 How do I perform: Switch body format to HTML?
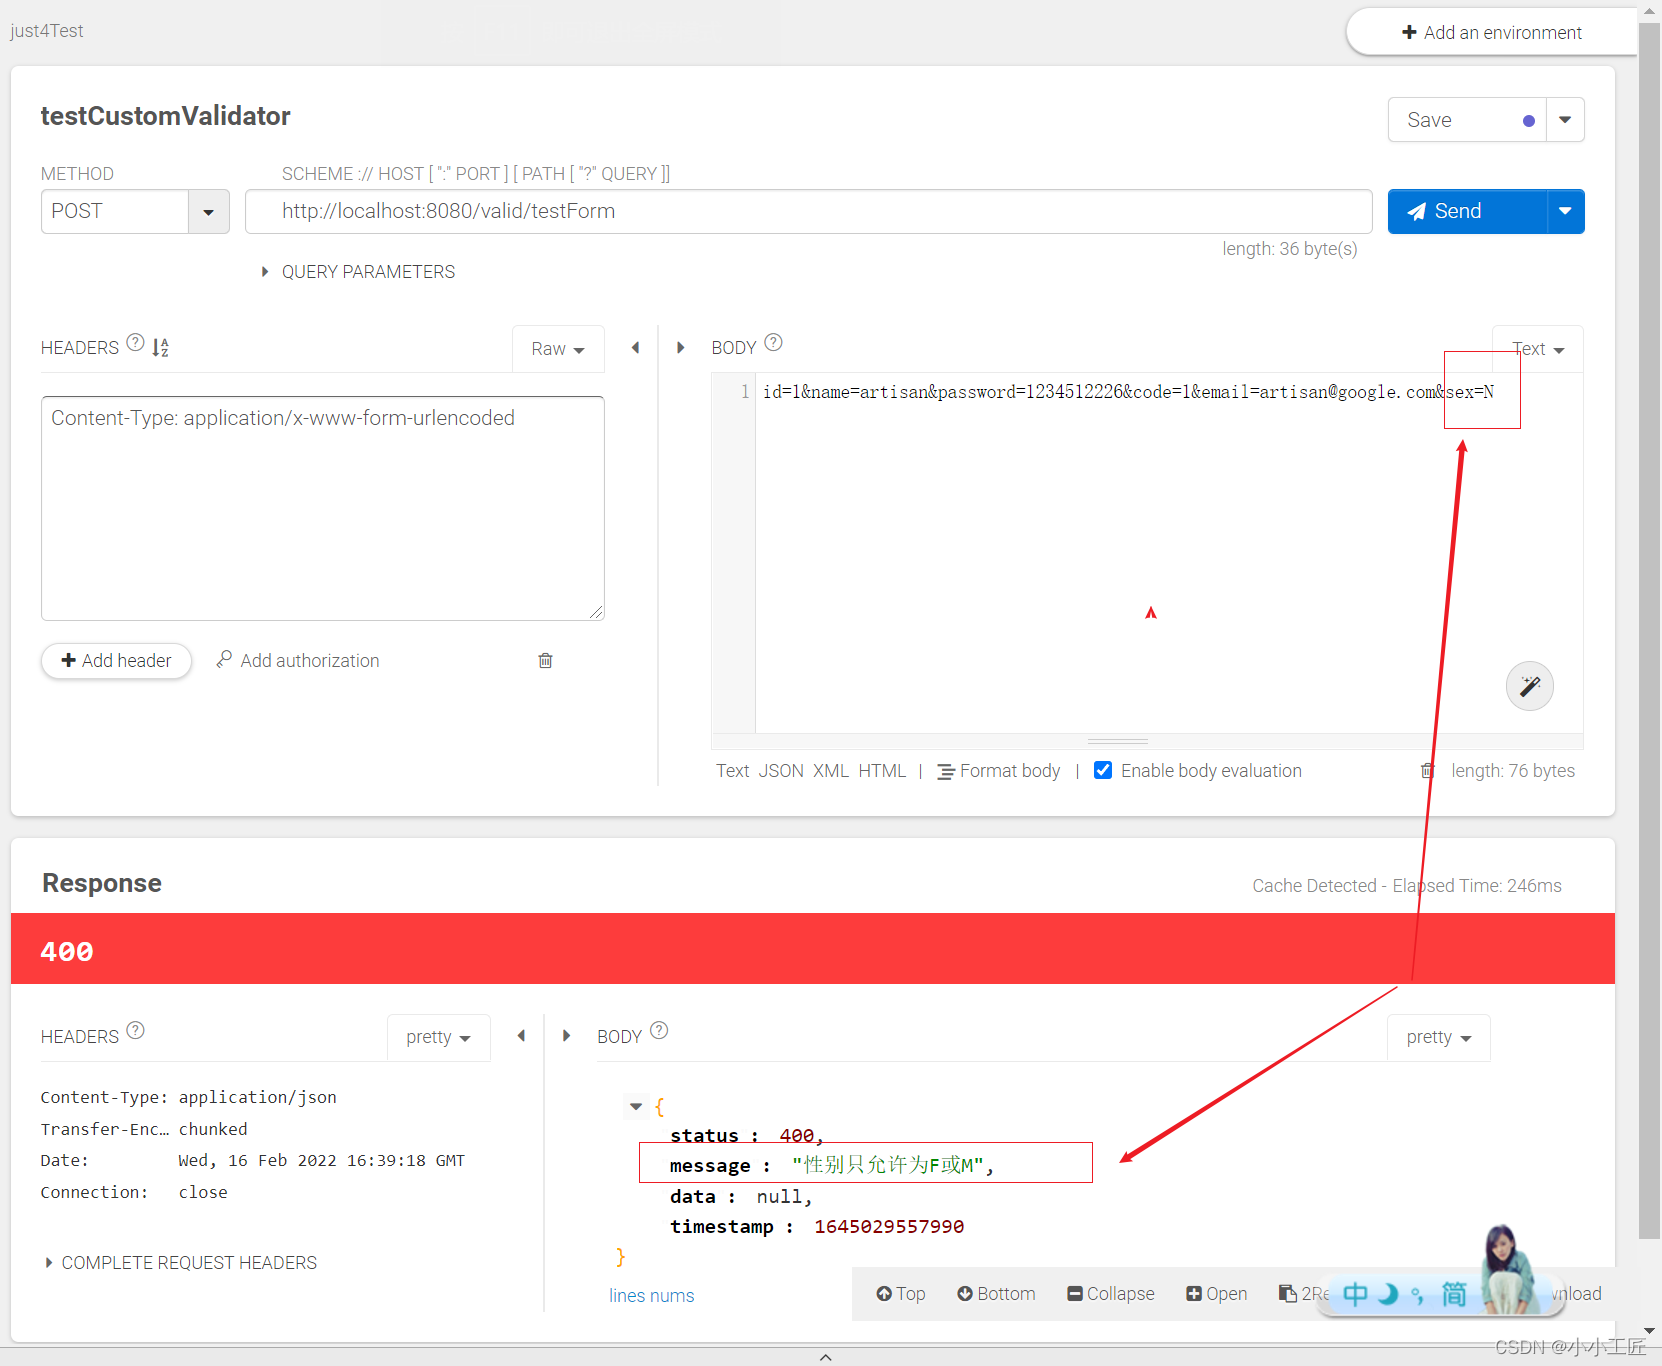coord(882,771)
